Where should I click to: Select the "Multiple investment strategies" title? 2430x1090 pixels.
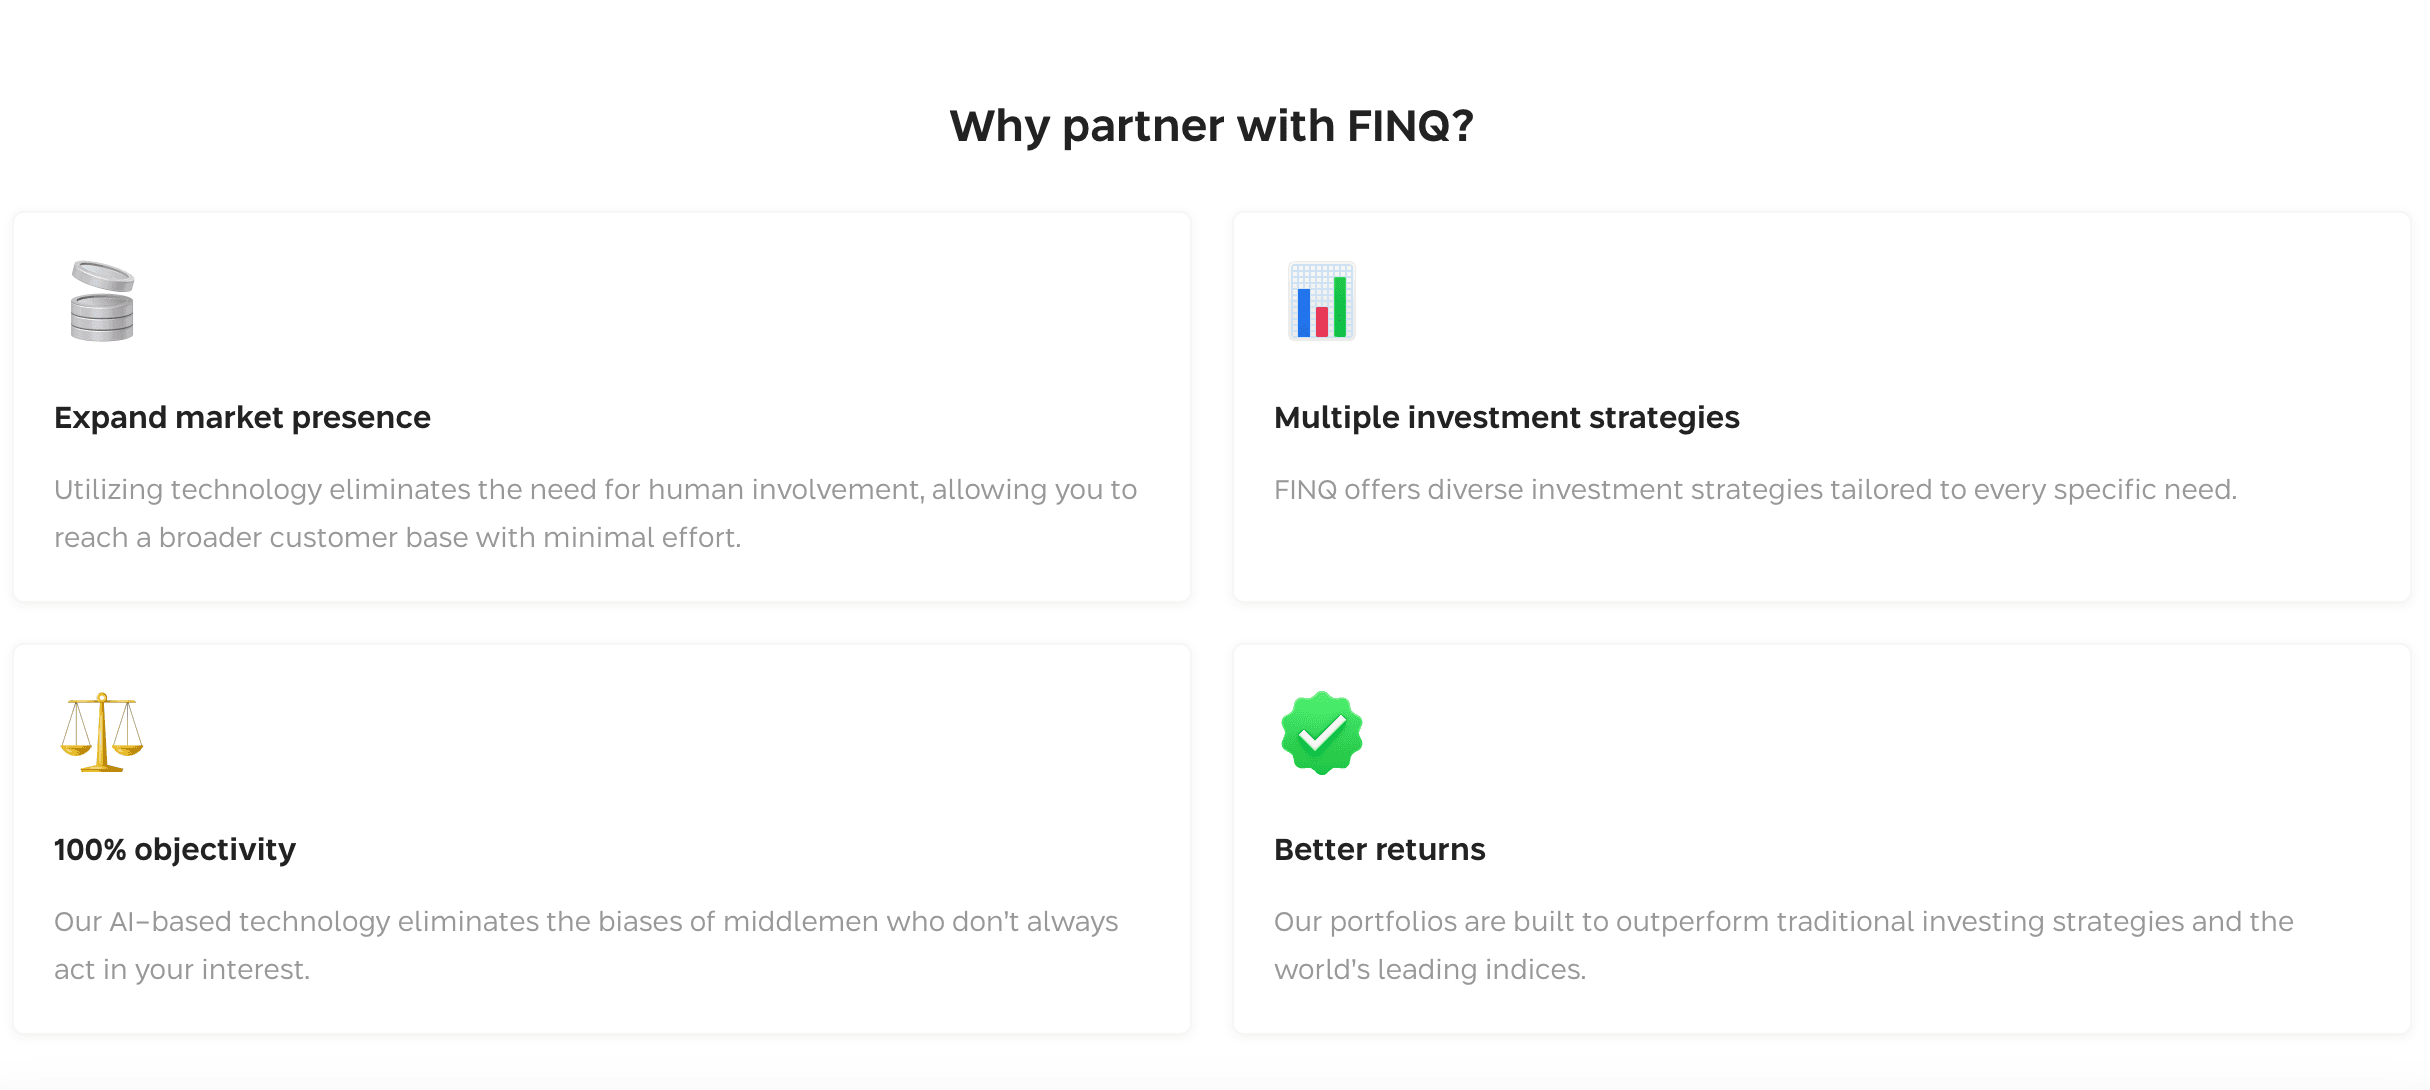1506,417
